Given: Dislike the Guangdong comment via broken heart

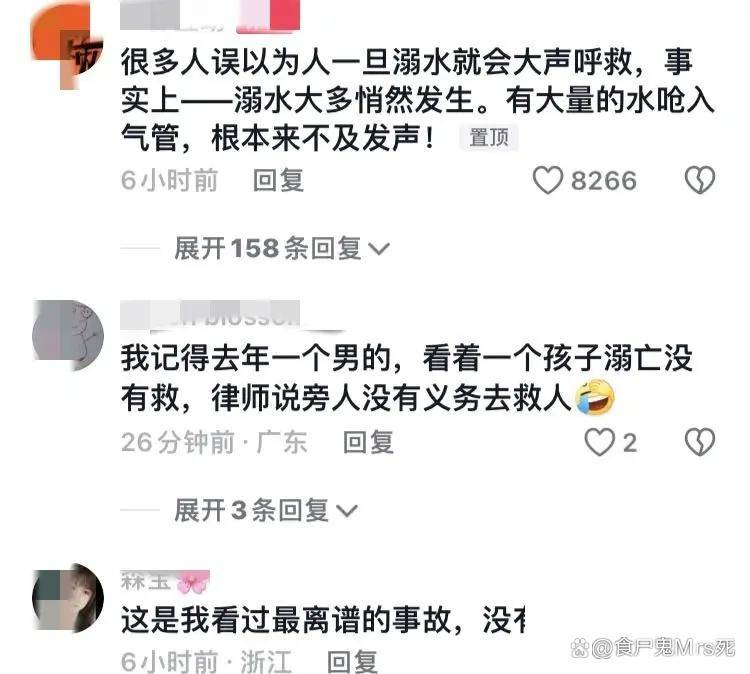Looking at the screenshot, I should point(700,442).
